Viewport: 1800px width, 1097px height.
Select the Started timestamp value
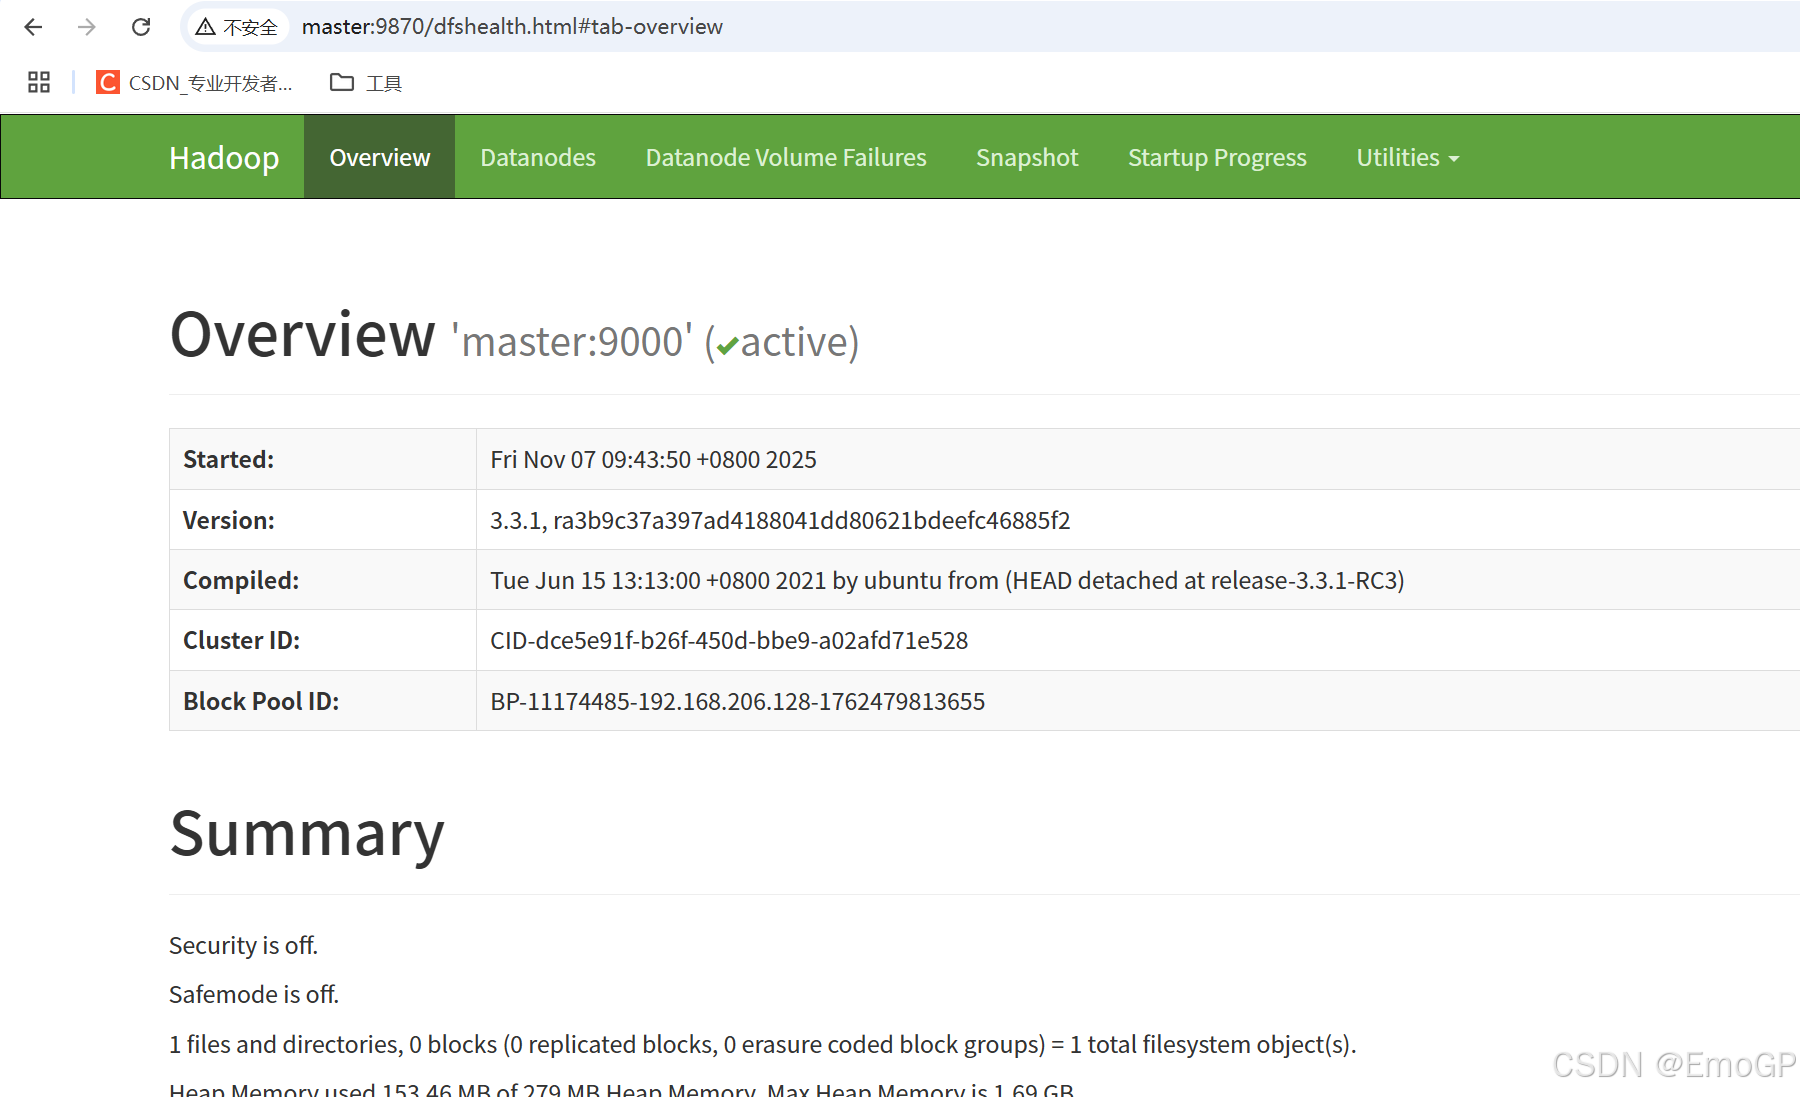coord(653,459)
